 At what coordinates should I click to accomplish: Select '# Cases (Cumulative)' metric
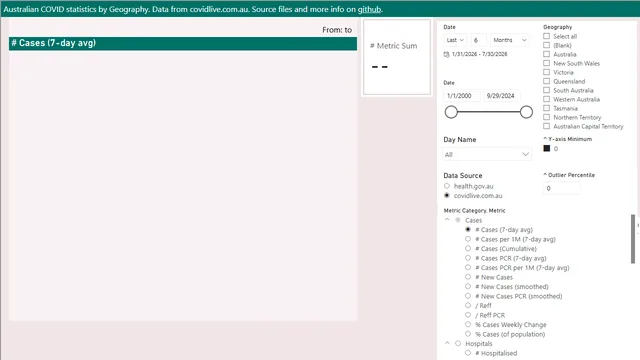468,248
